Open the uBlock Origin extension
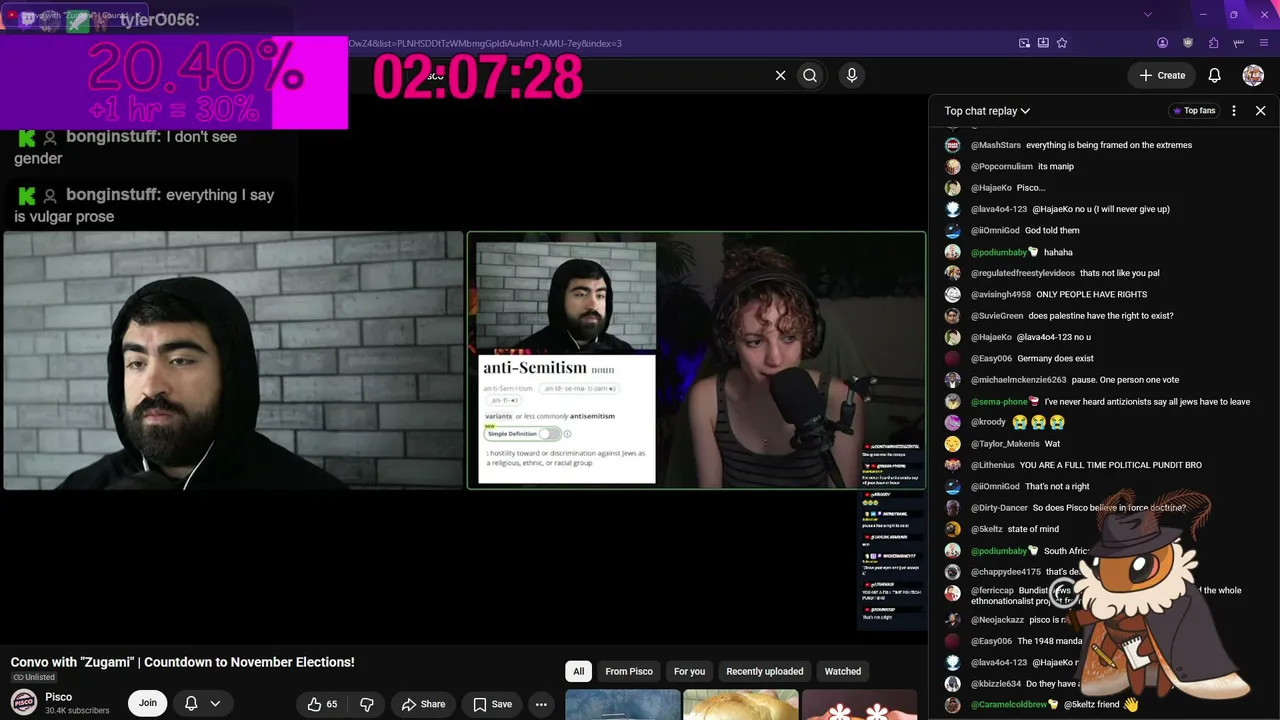The width and height of the screenshot is (1280, 720). point(1188,43)
